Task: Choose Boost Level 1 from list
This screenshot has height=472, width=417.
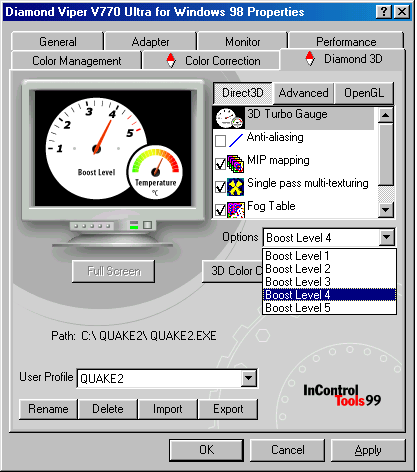Action: click(x=329, y=256)
